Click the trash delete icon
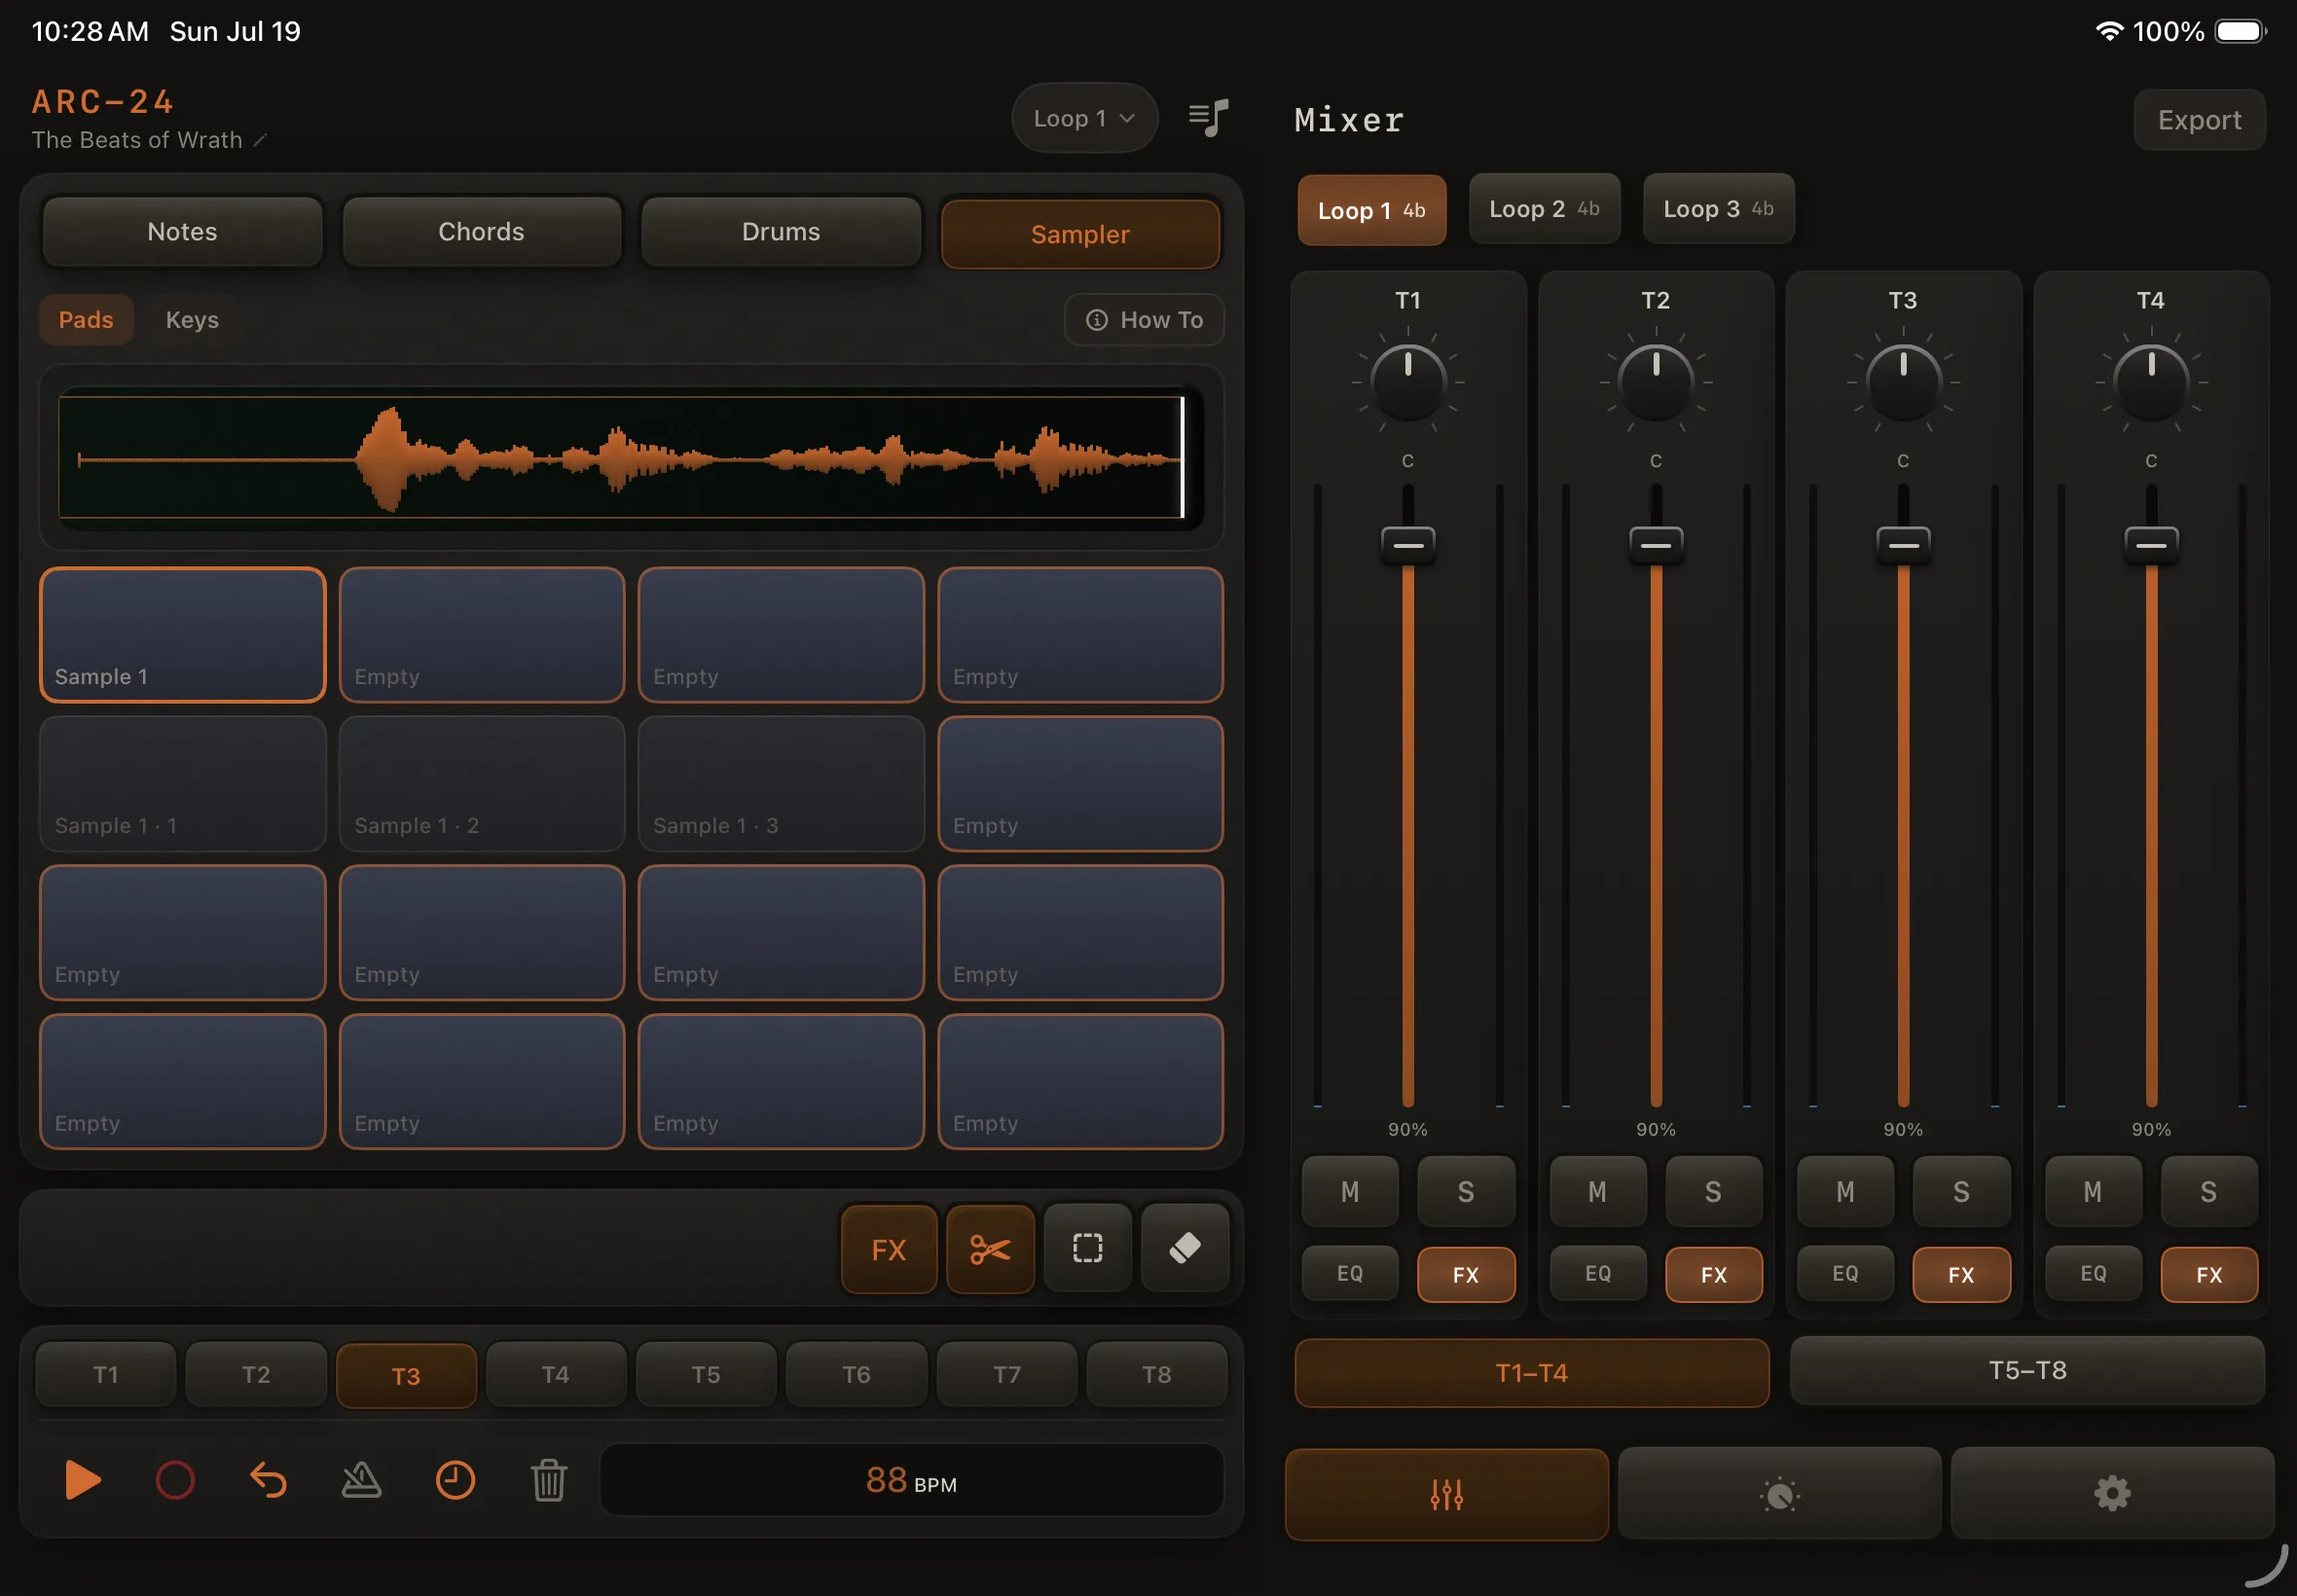2297x1596 pixels. point(549,1480)
